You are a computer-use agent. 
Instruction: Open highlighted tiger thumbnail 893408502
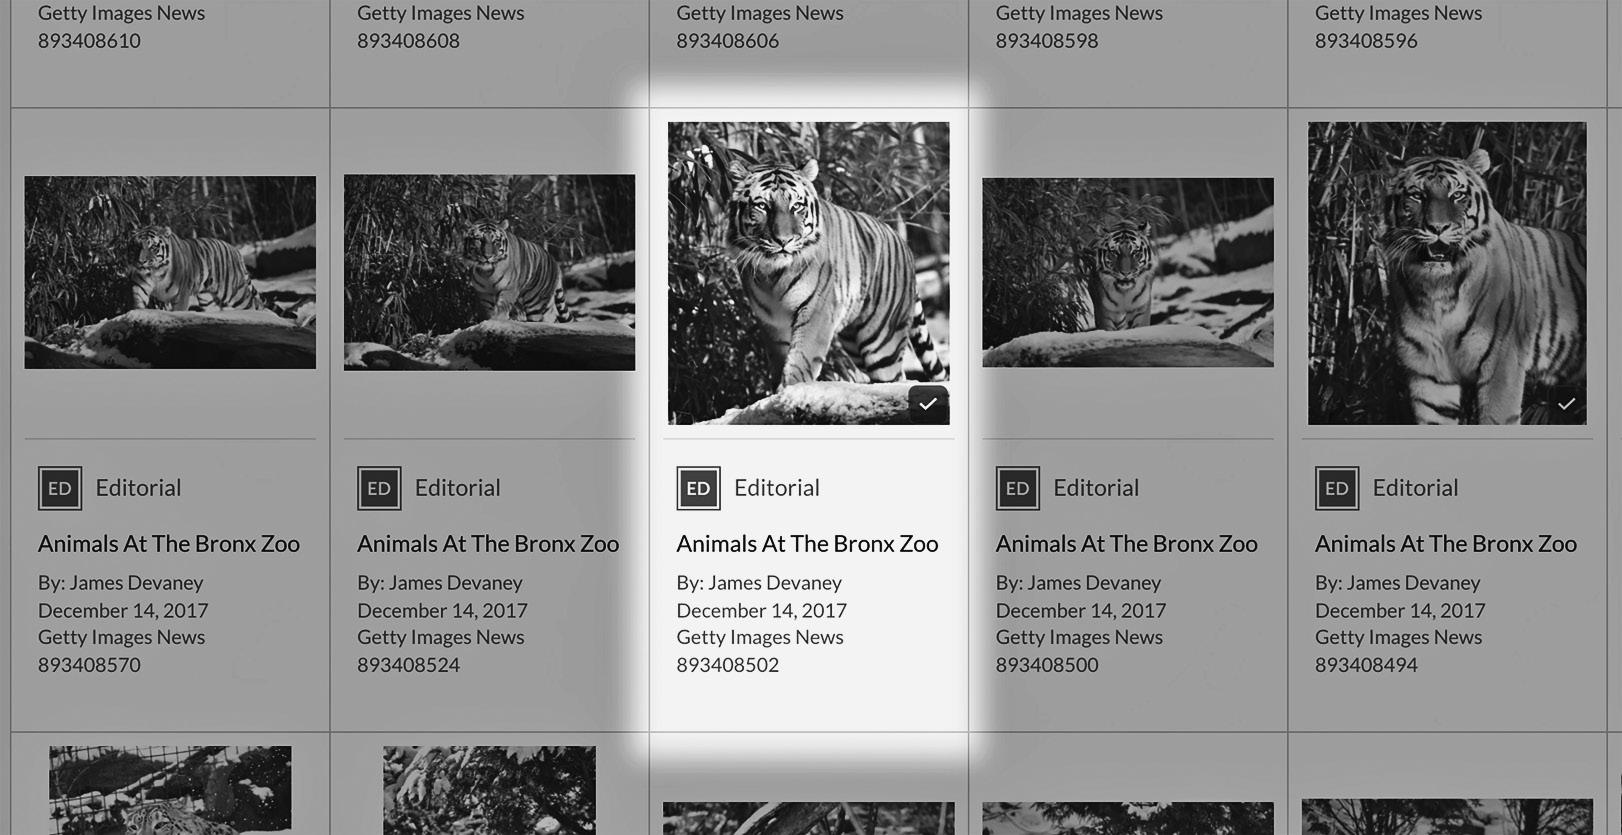pos(808,273)
